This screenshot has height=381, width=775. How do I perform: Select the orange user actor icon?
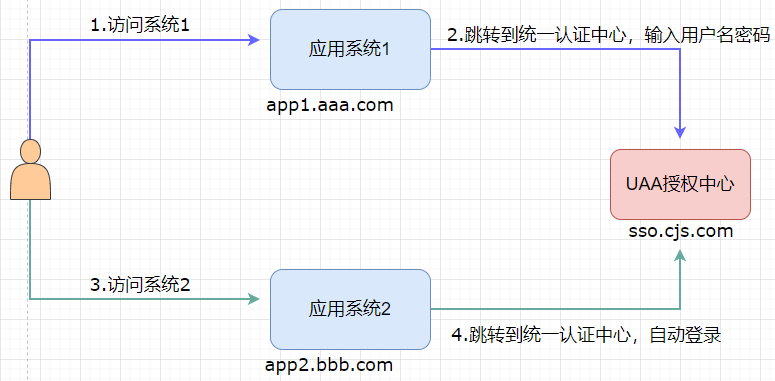click(x=30, y=169)
